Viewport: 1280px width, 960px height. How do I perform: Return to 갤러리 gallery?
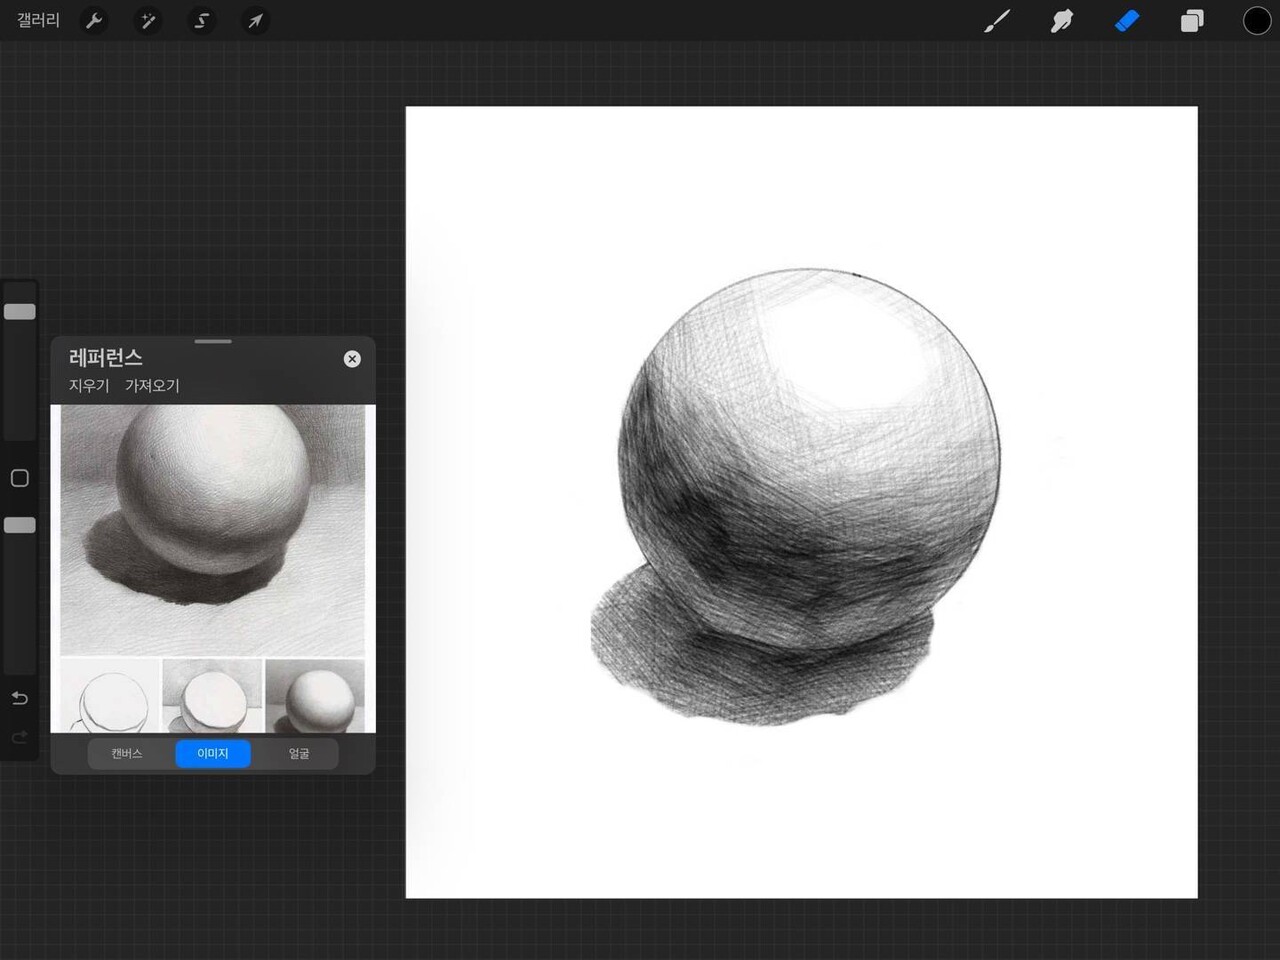[x=38, y=21]
